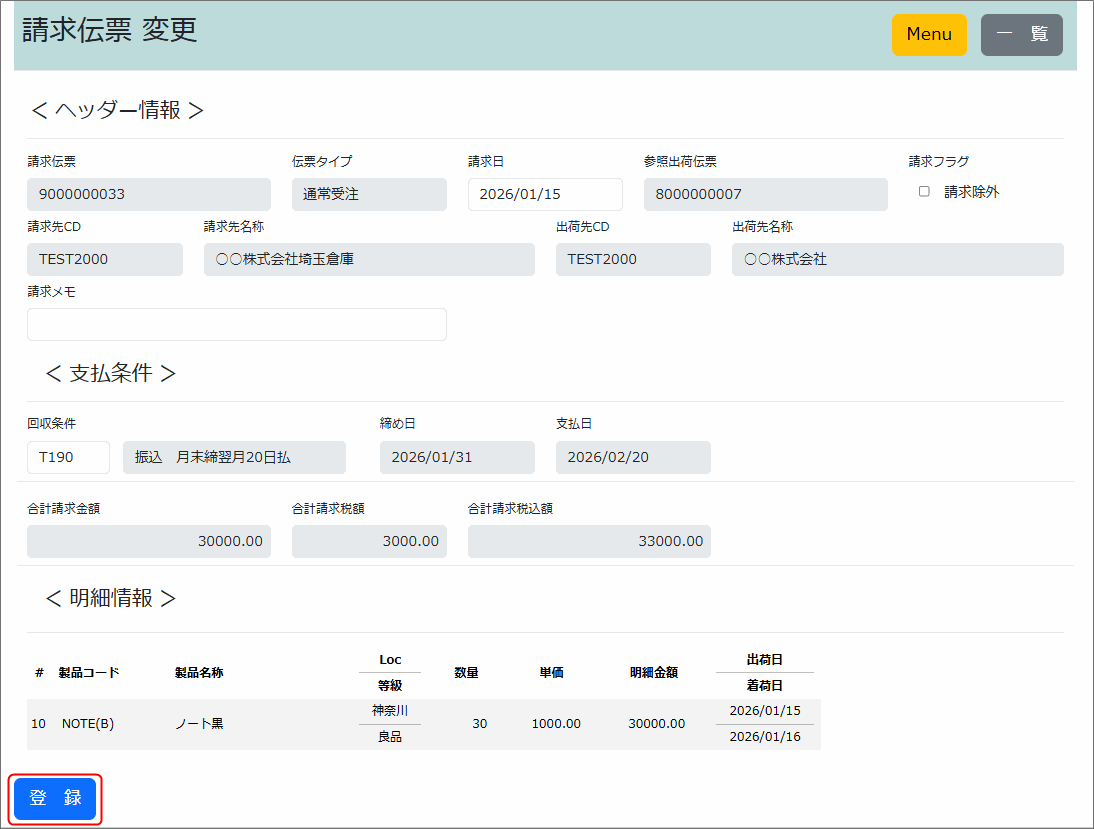Open the 一覧 list button
The image size is (1094, 829).
[1021, 35]
